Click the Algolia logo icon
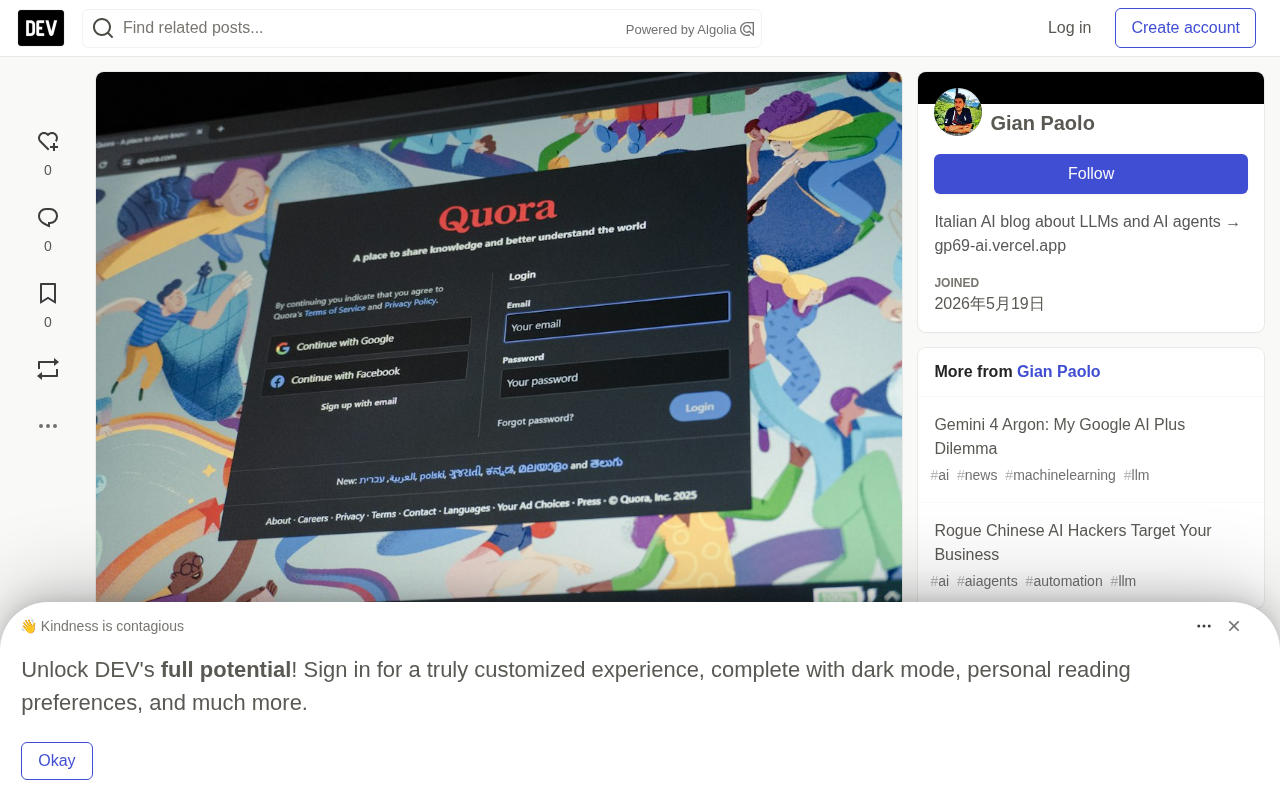The width and height of the screenshot is (1280, 800). (747, 29)
